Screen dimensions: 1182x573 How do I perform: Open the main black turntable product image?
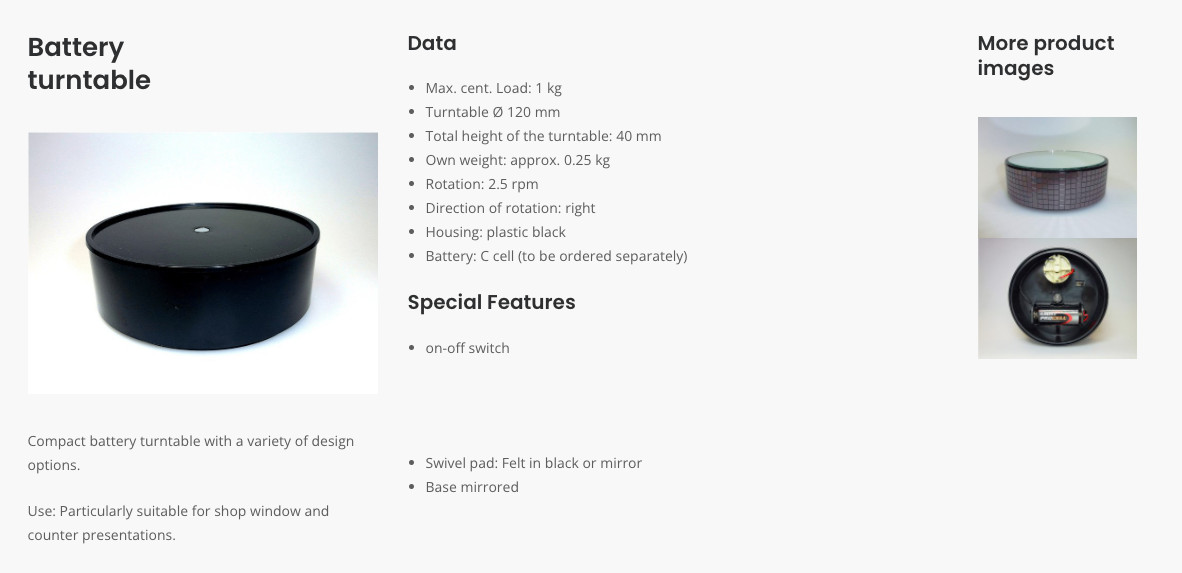click(x=203, y=263)
